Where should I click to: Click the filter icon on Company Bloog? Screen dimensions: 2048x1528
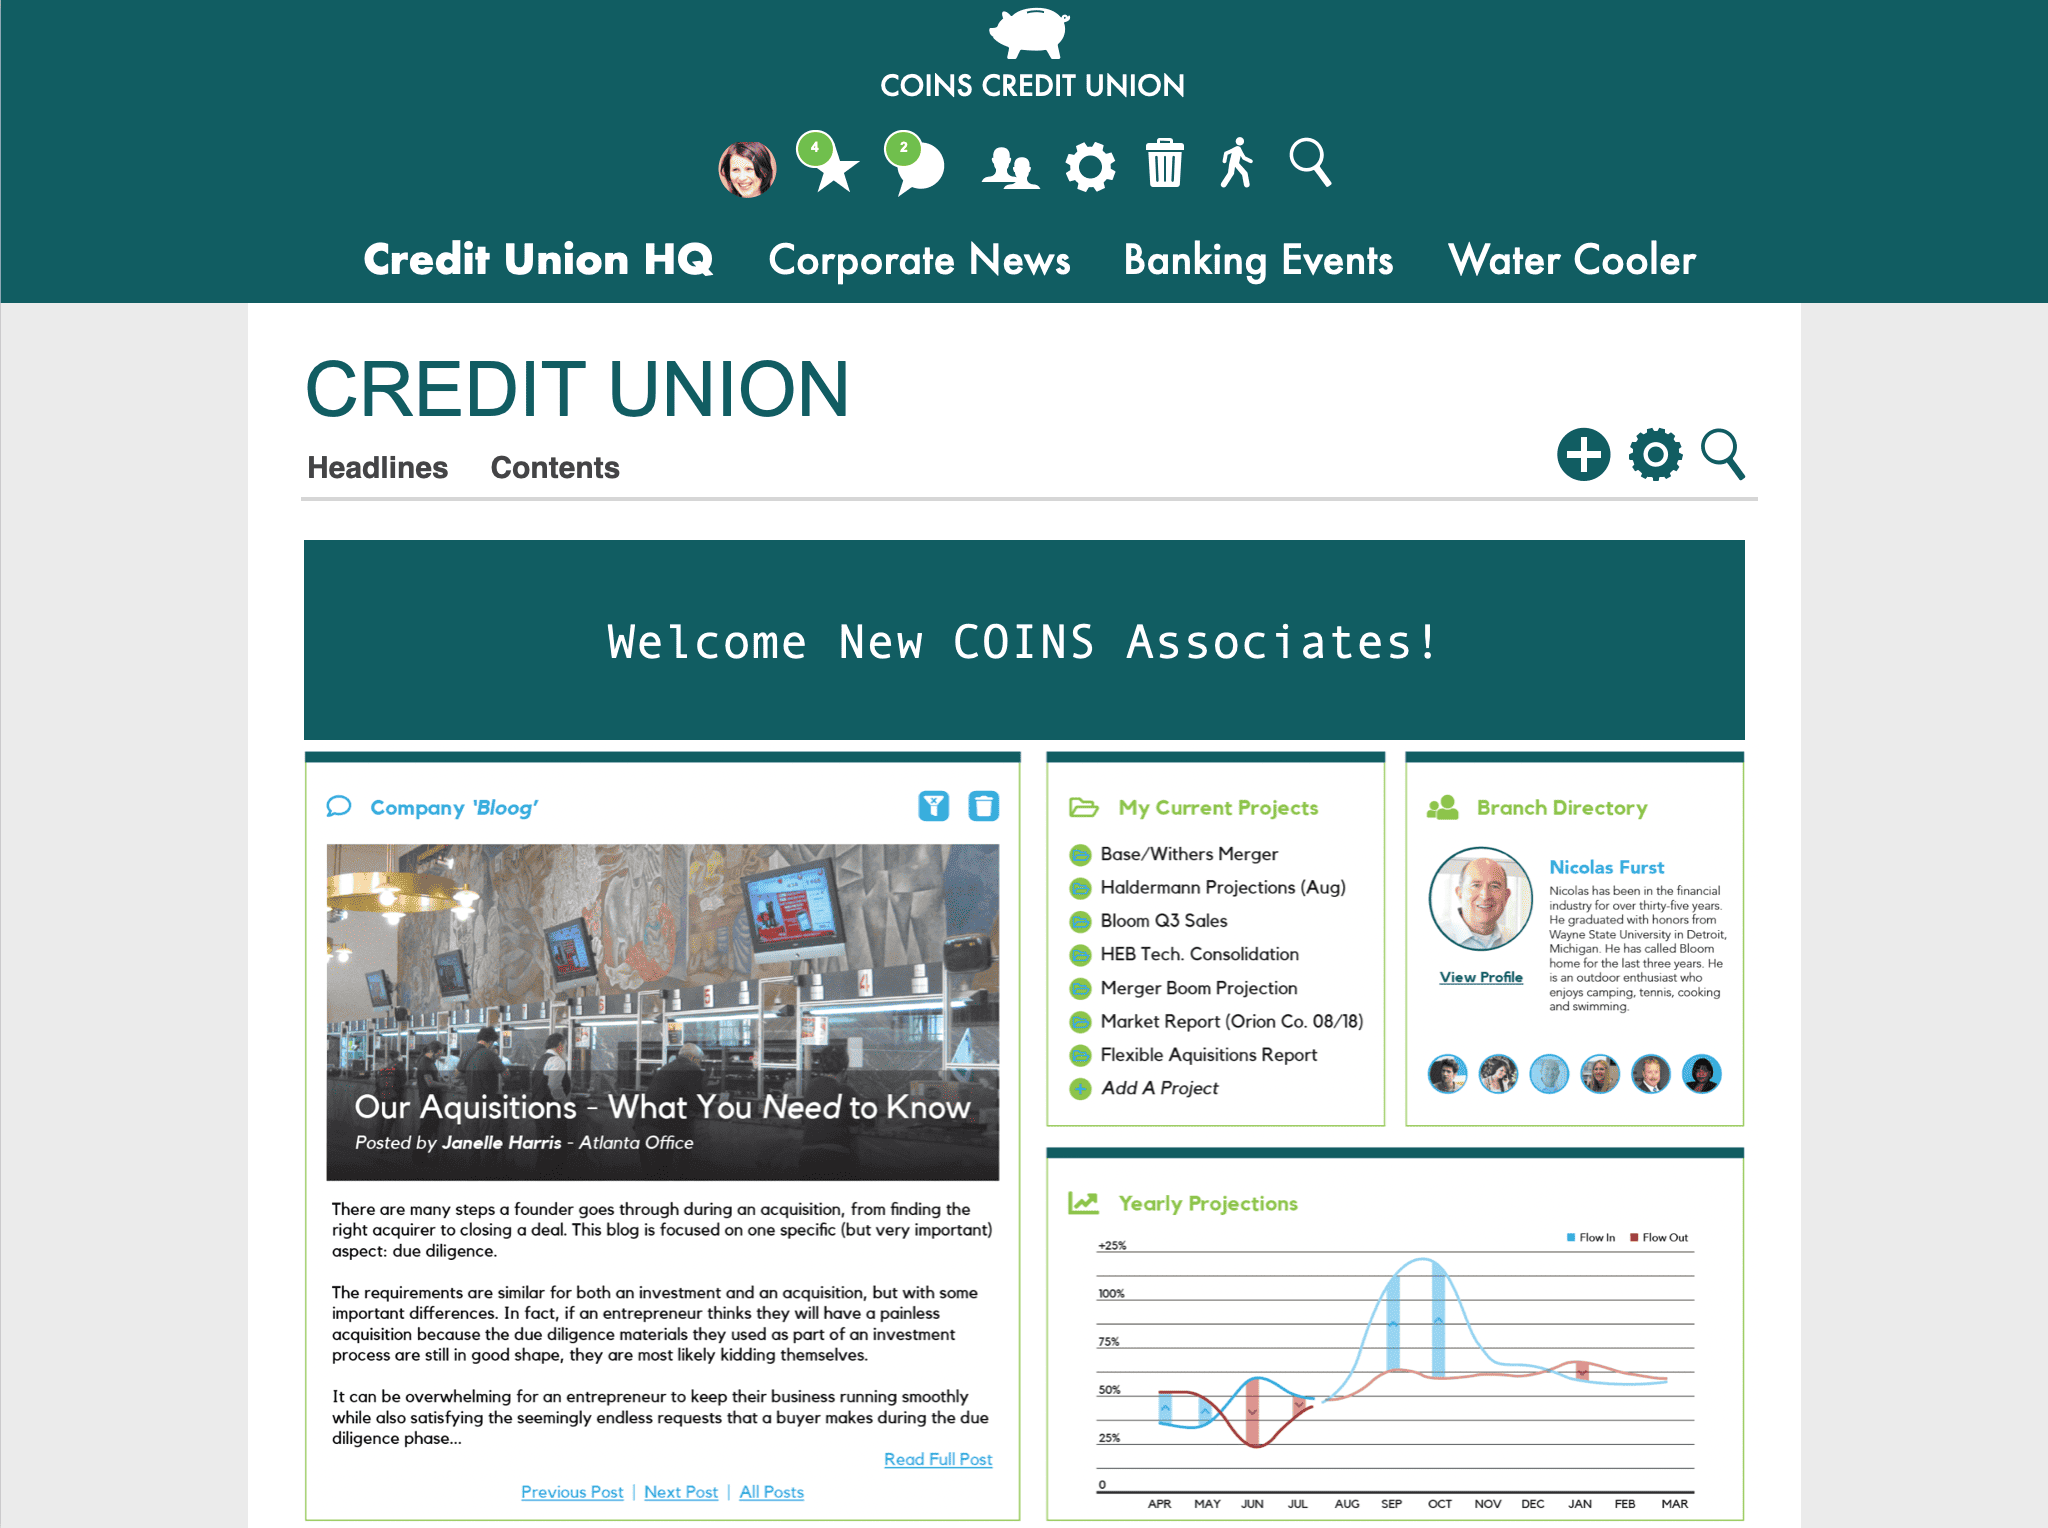(x=931, y=807)
